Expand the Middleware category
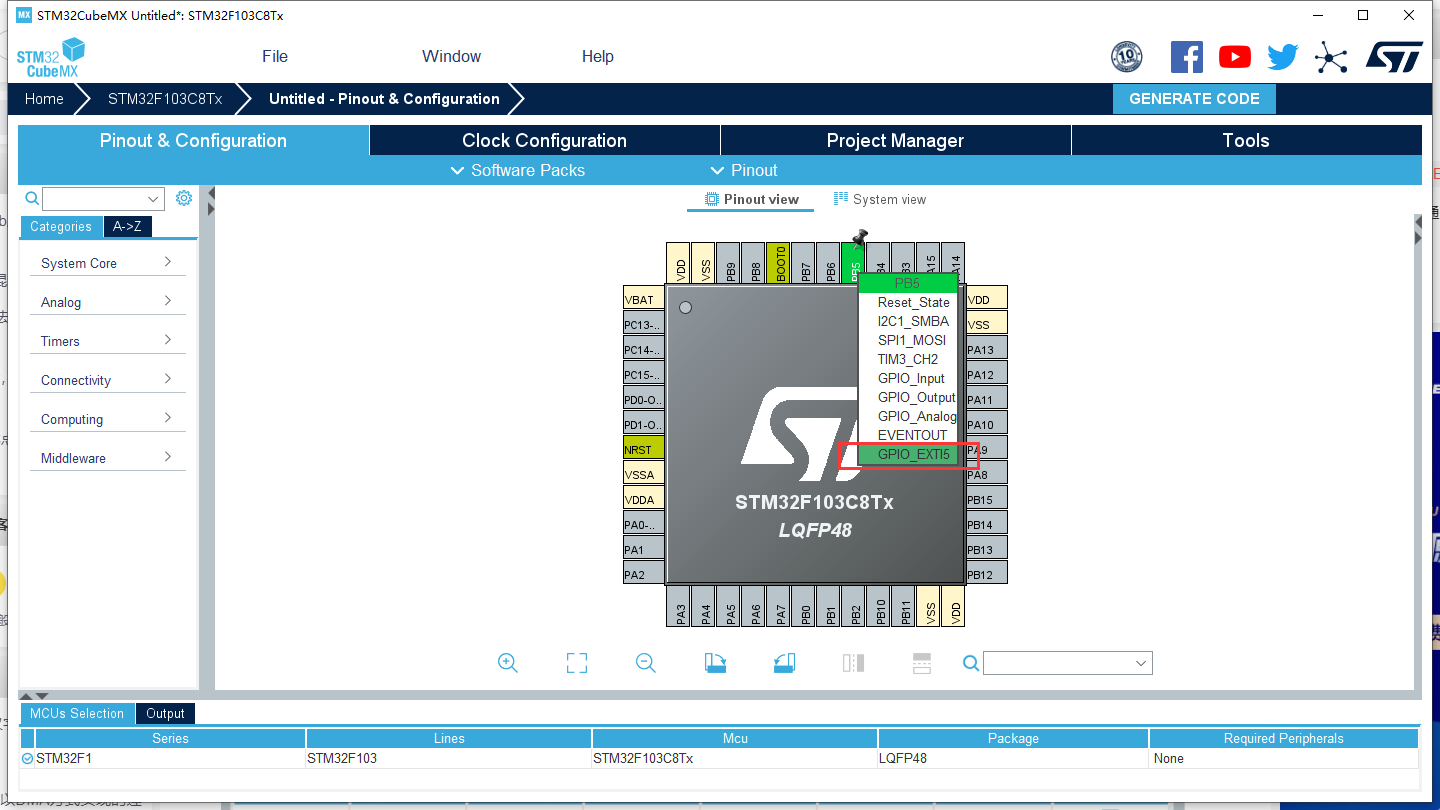The image size is (1440, 810). coord(107,458)
